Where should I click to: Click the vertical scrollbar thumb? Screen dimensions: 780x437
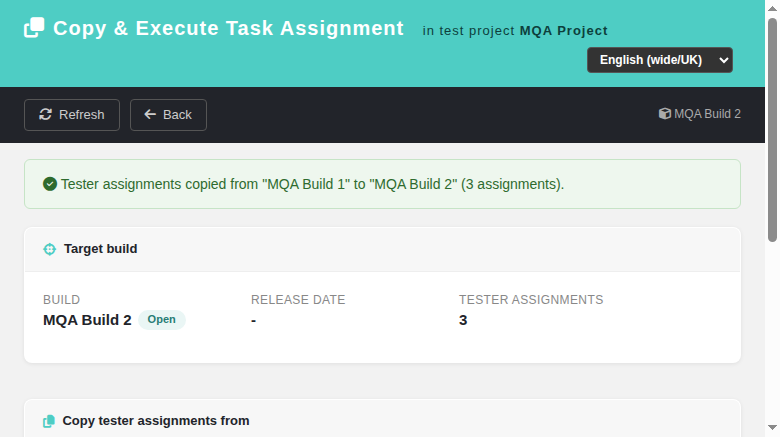pyautogui.click(x=772, y=130)
